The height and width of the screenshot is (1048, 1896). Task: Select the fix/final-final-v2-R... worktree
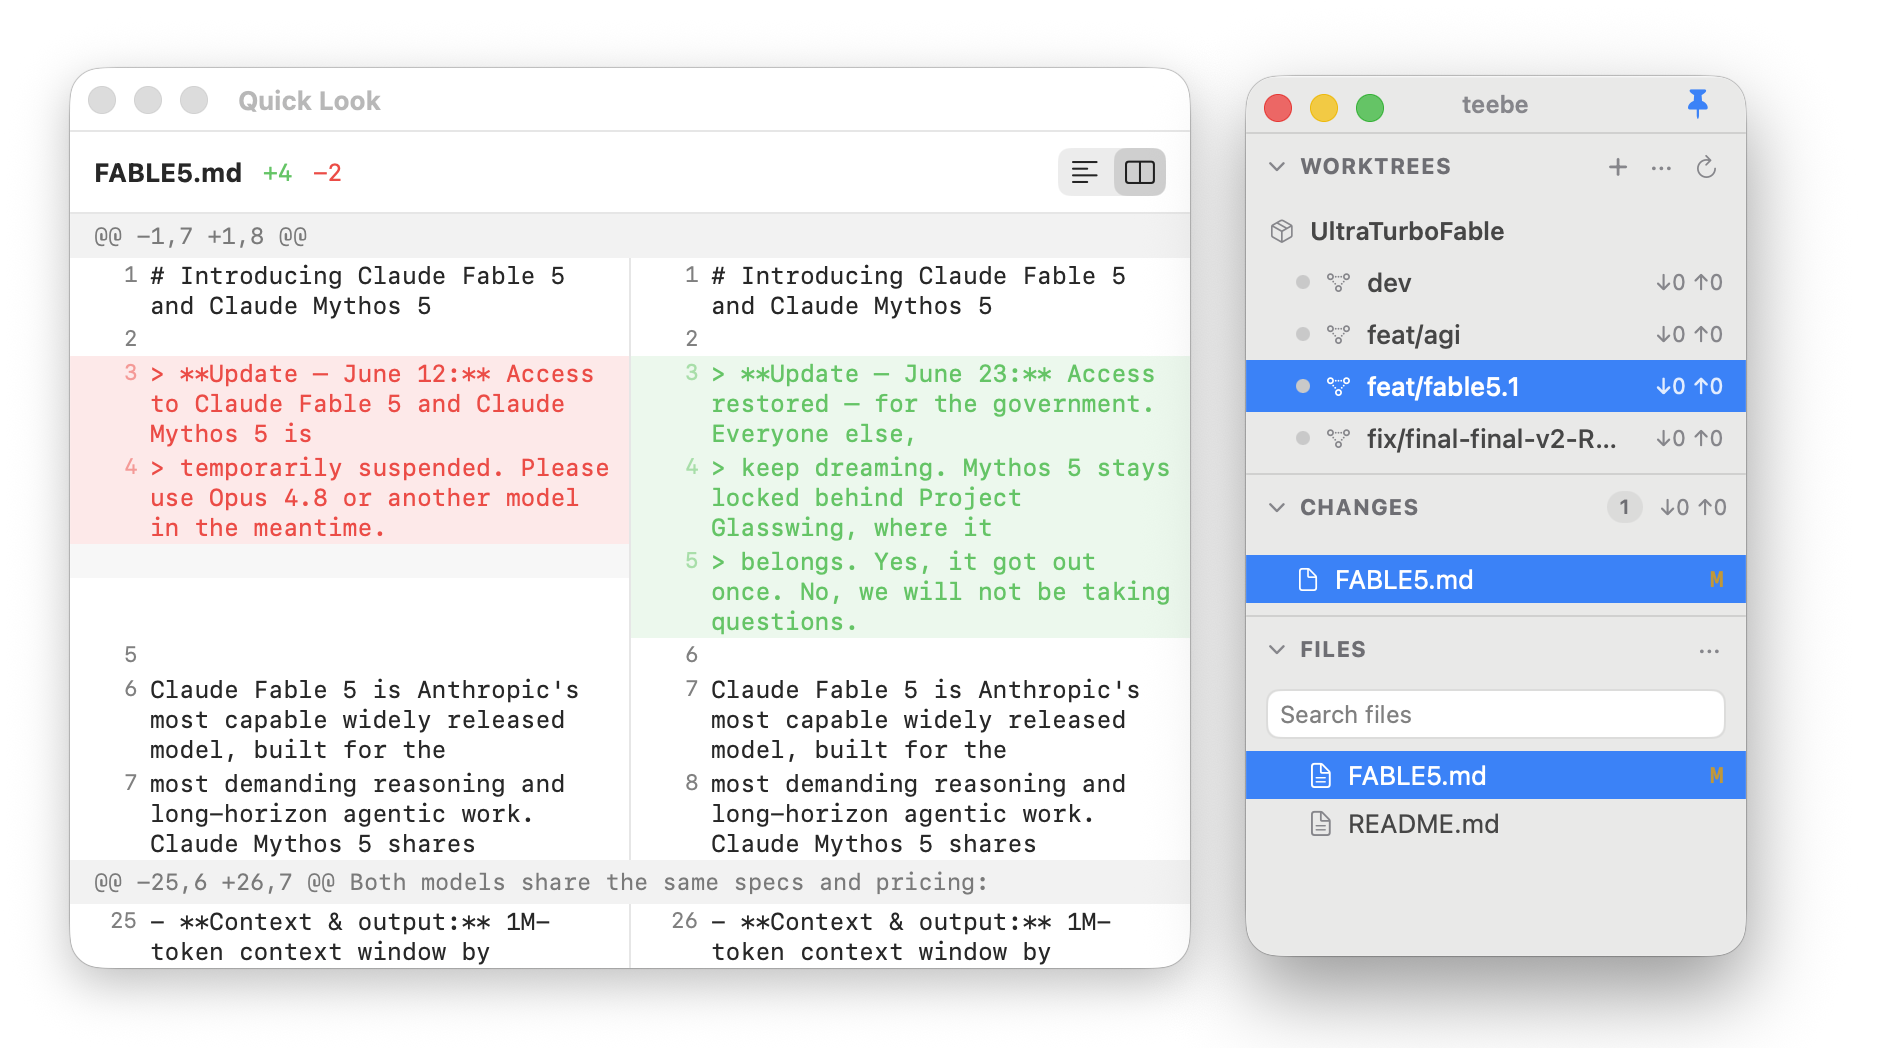tap(1496, 438)
